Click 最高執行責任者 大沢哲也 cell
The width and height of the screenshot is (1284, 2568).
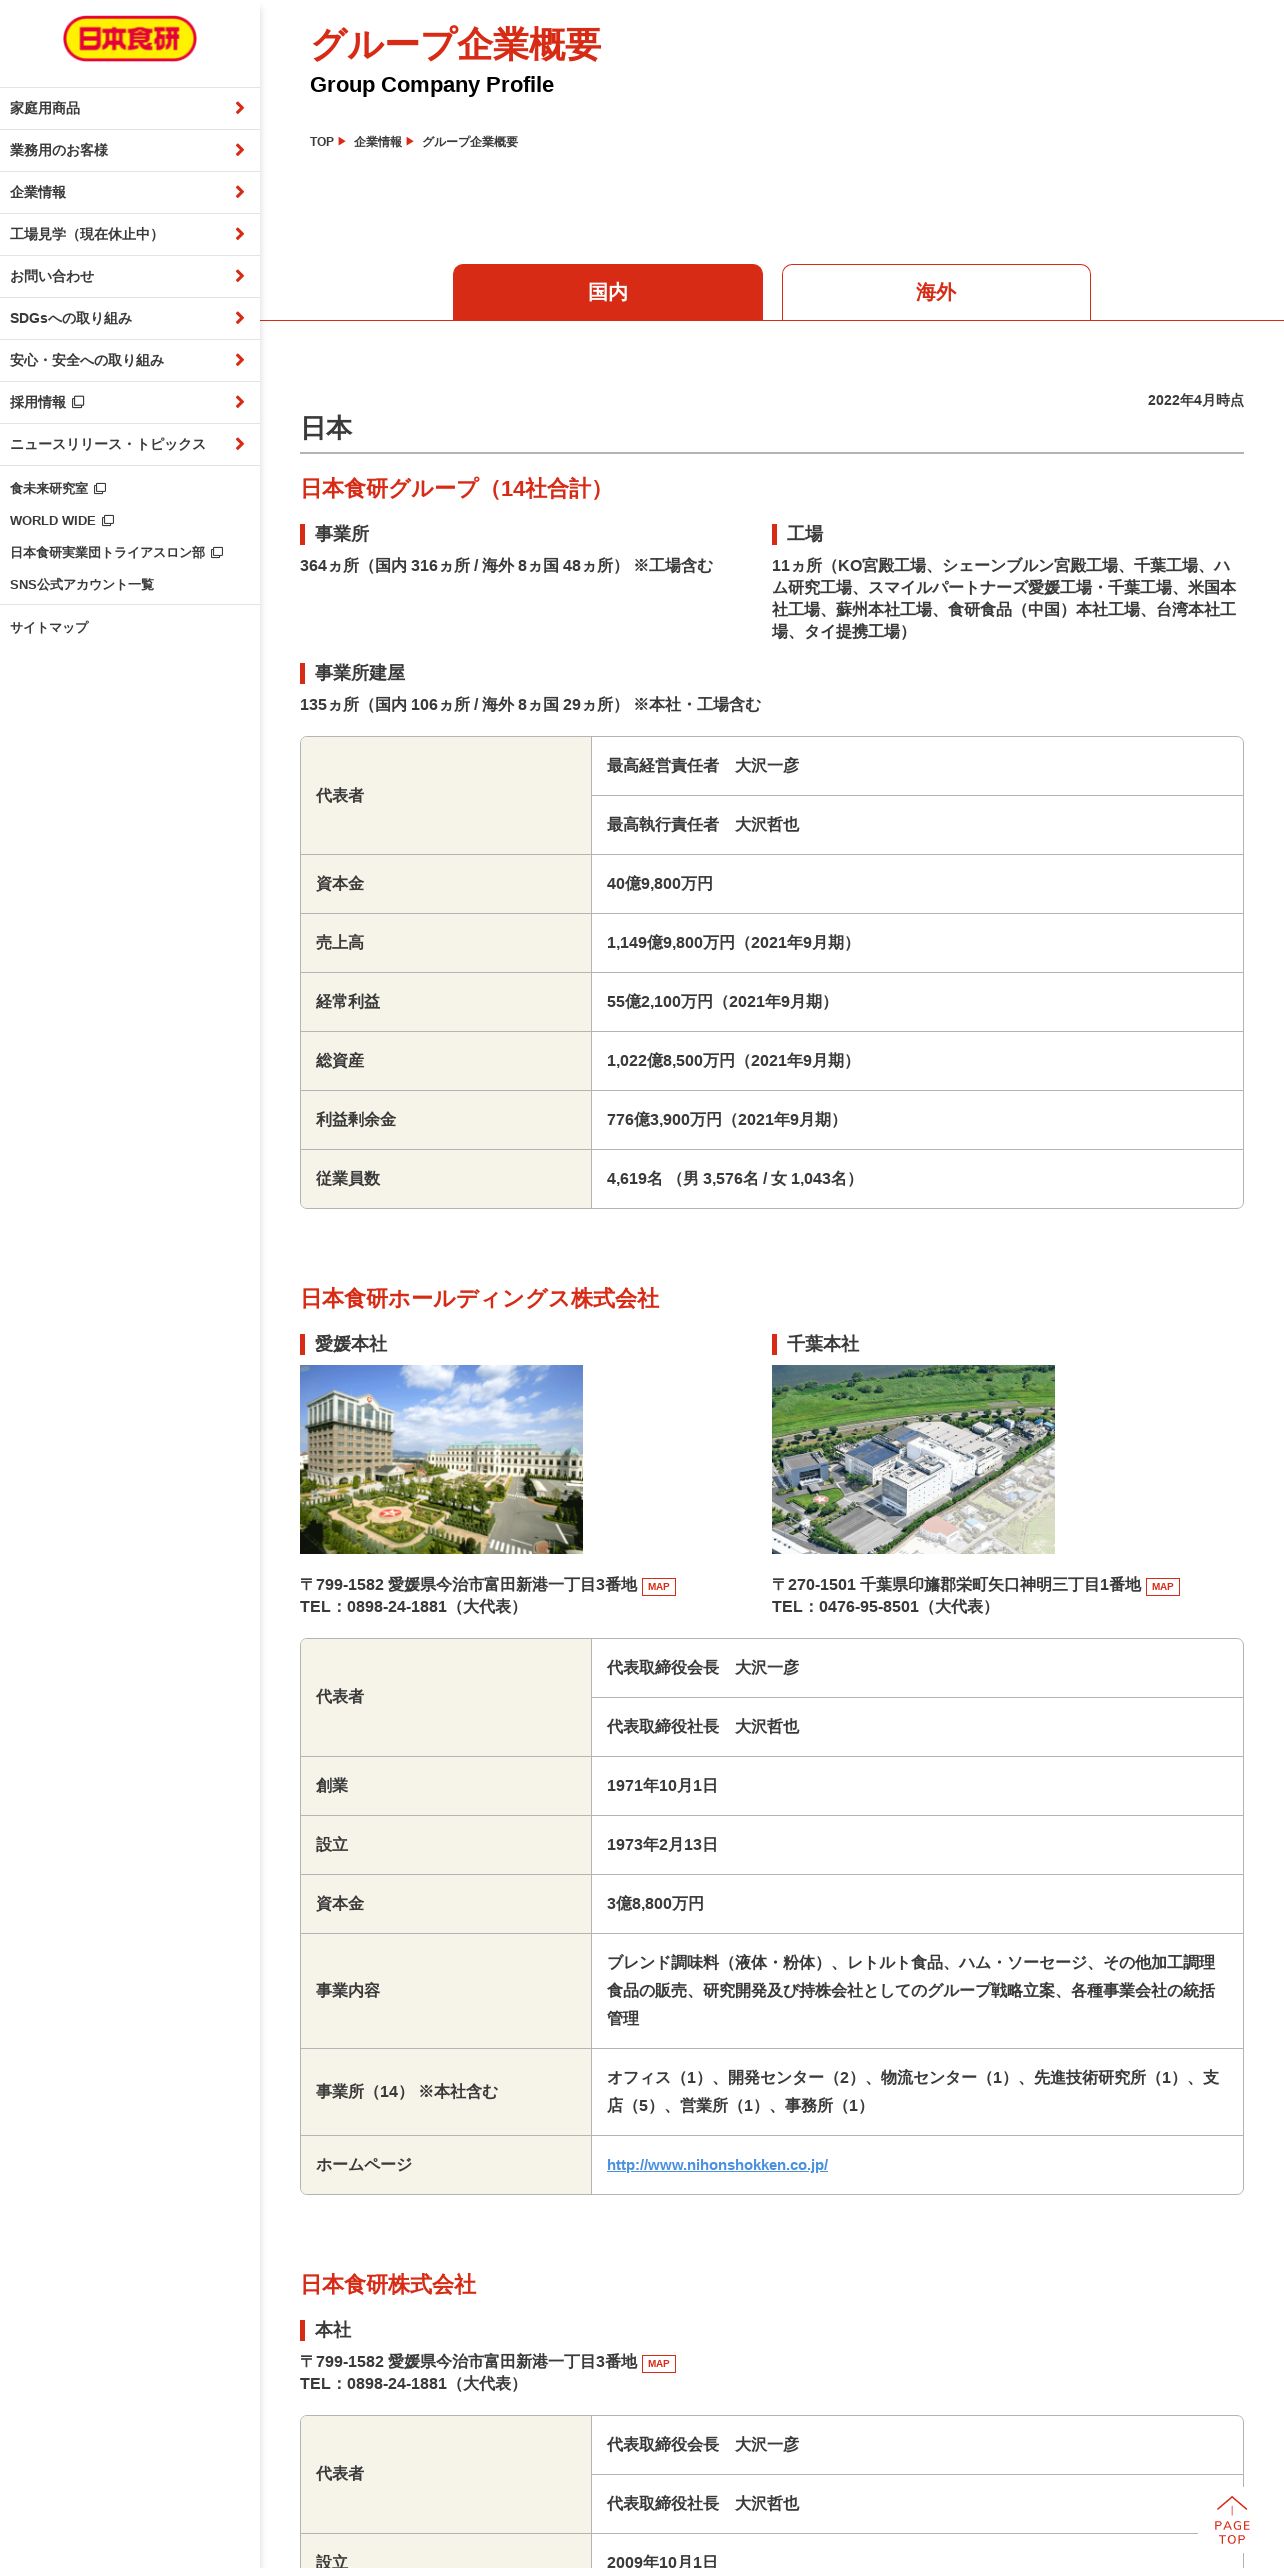(x=917, y=825)
